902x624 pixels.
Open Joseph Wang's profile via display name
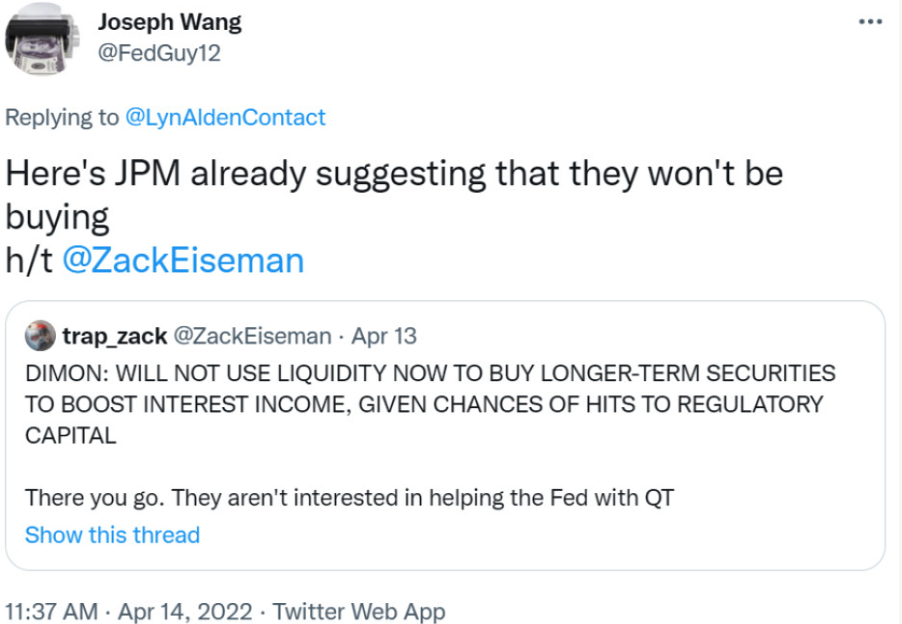coord(168,21)
